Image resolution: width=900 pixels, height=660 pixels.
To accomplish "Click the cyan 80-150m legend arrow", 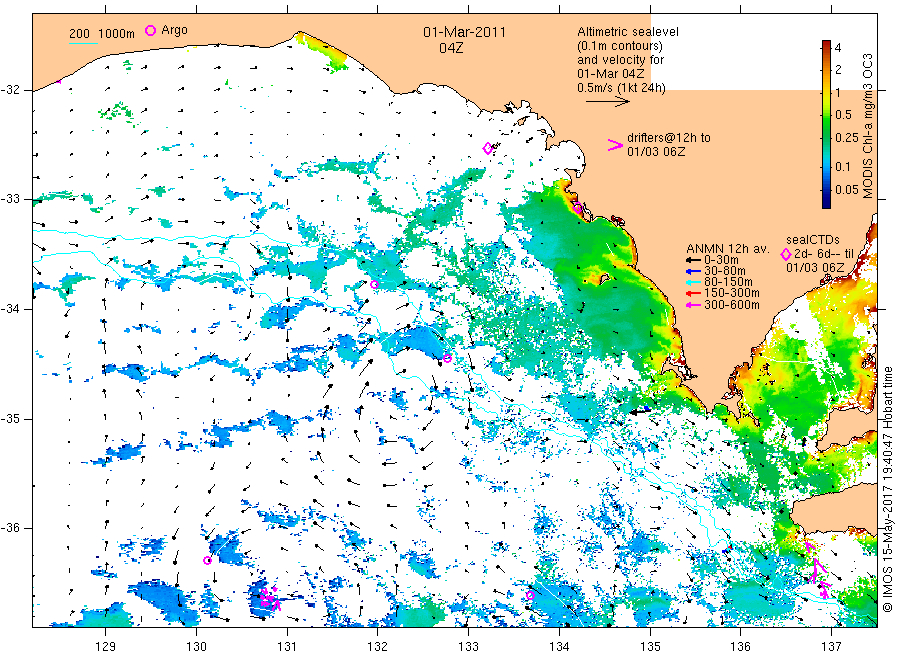I will 693,282.
